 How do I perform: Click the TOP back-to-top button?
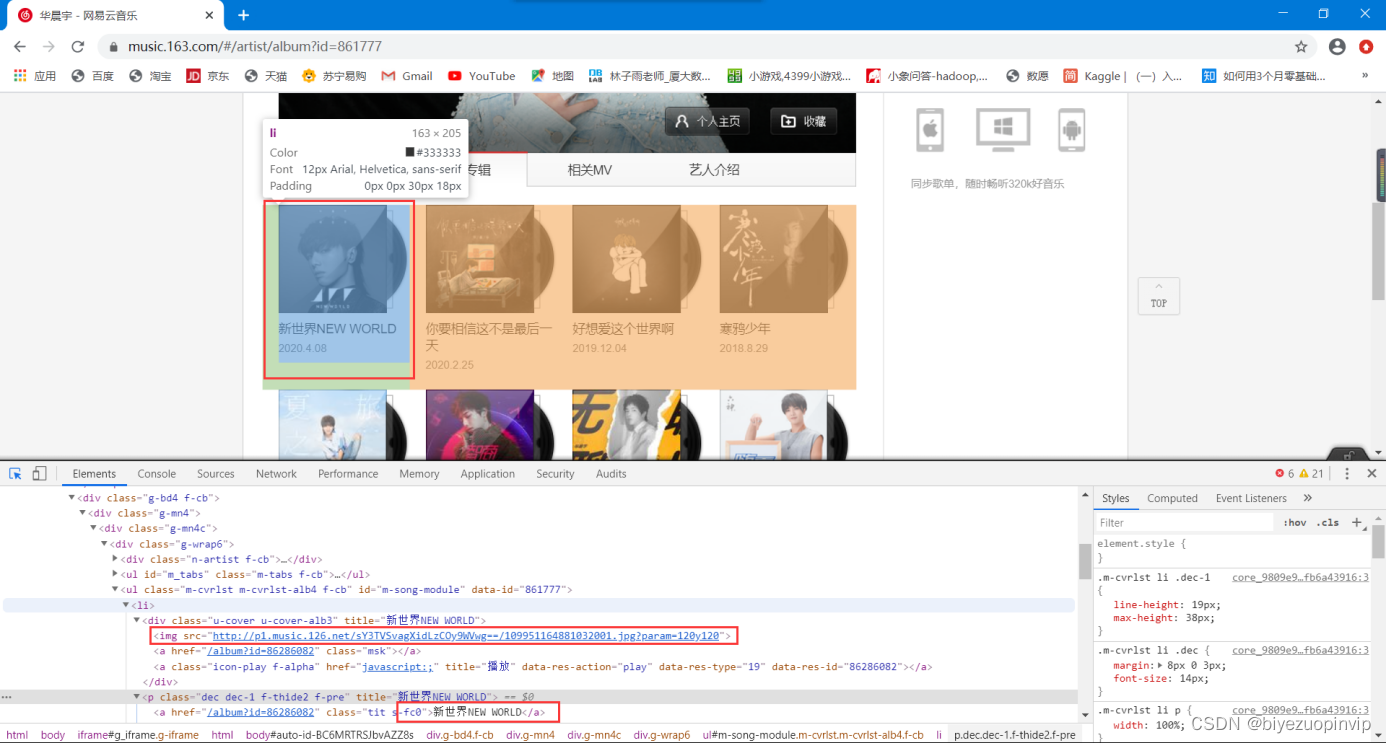coord(1158,296)
